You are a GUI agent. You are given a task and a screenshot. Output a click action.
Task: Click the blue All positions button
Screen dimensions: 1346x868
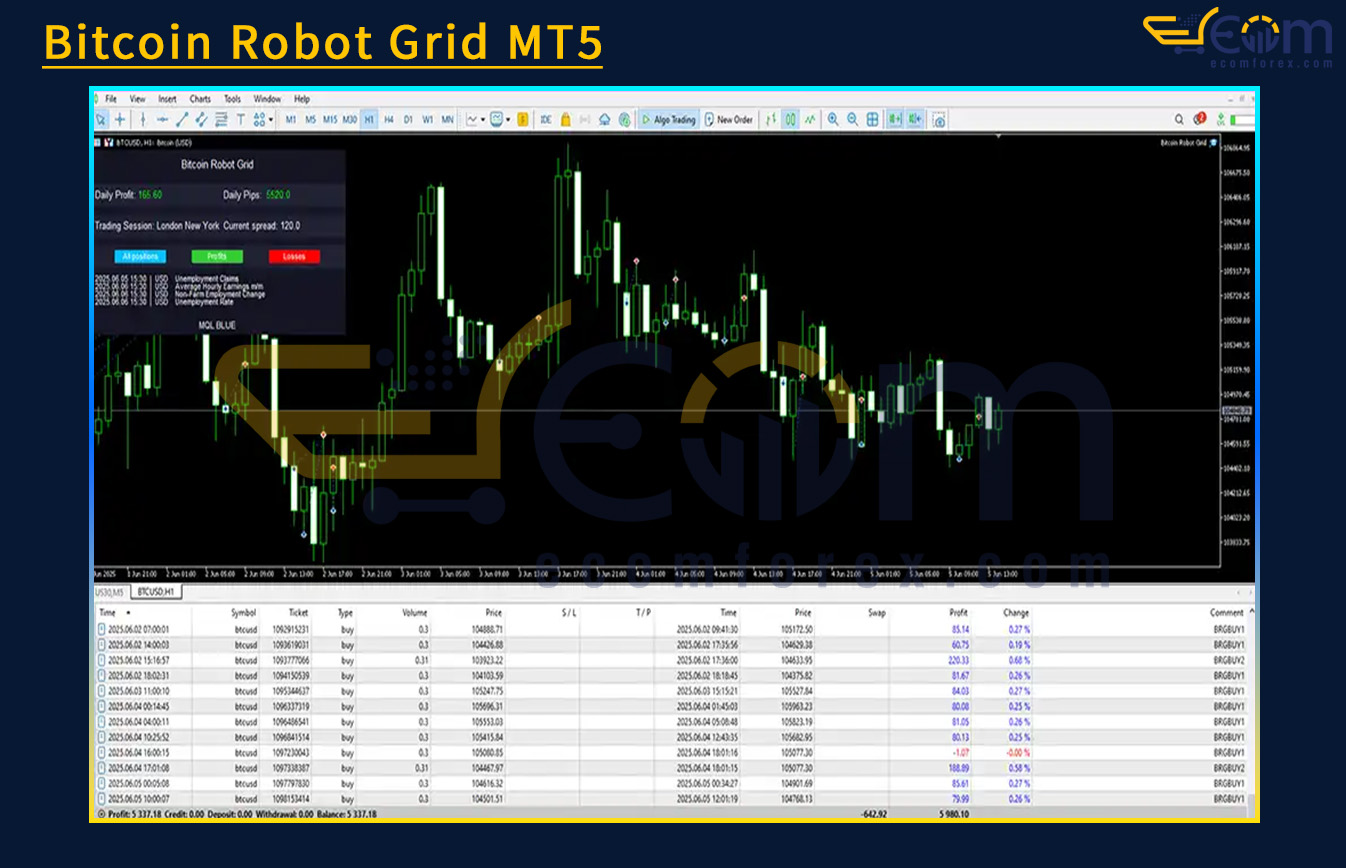click(x=141, y=256)
